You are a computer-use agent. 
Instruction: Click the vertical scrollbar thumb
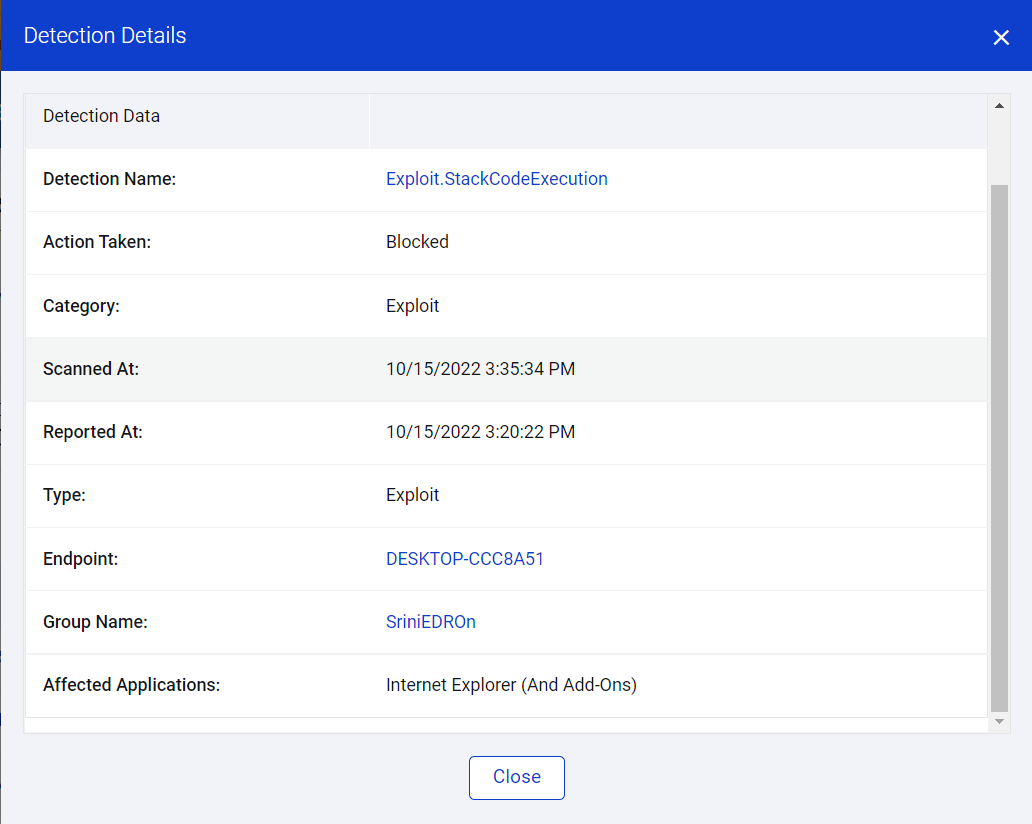coord(998,445)
